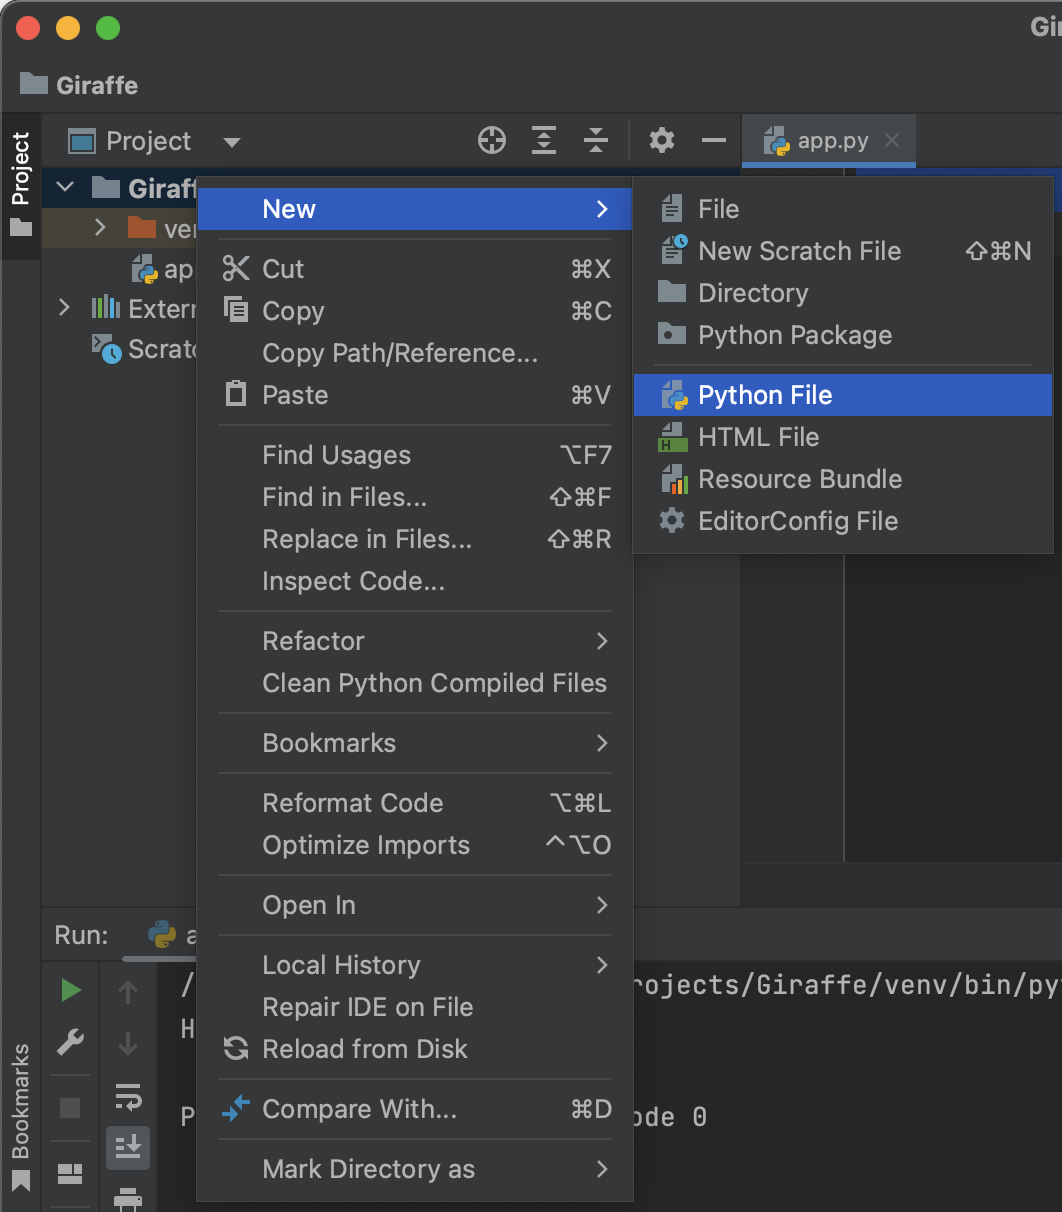Expand the Open In submenu
Viewport: 1062px width, 1212px height.
pyautogui.click(x=415, y=905)
